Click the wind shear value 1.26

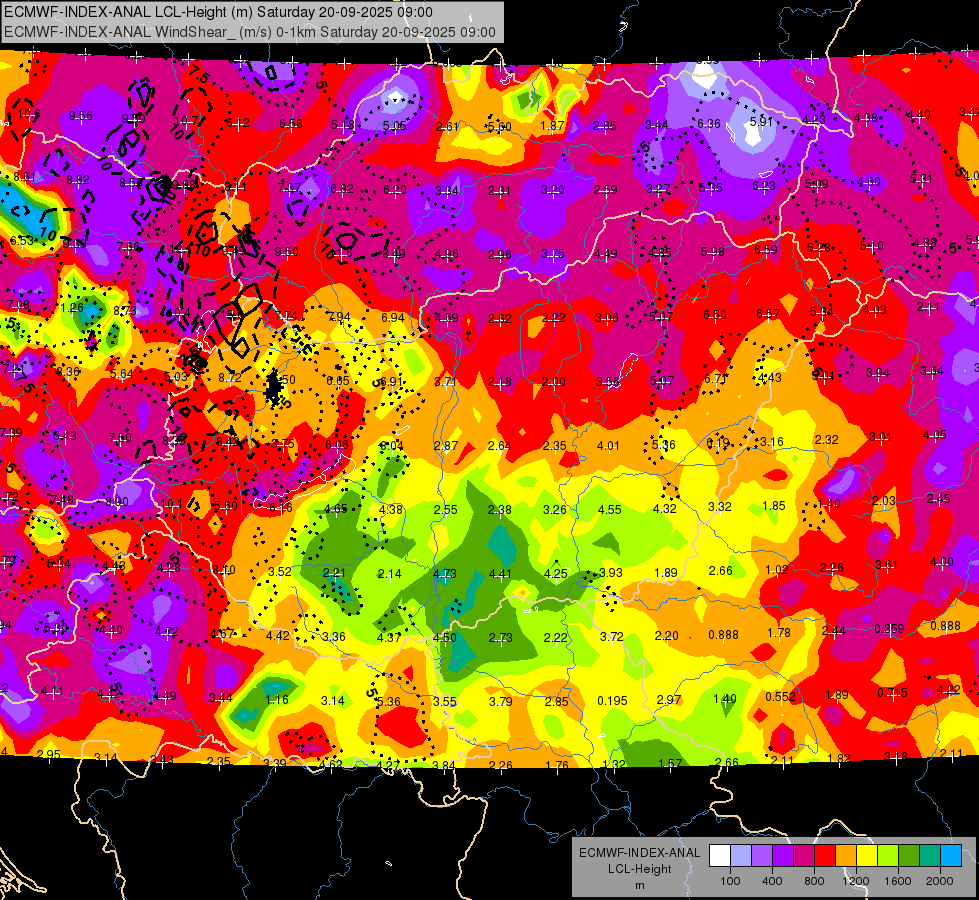72,307
